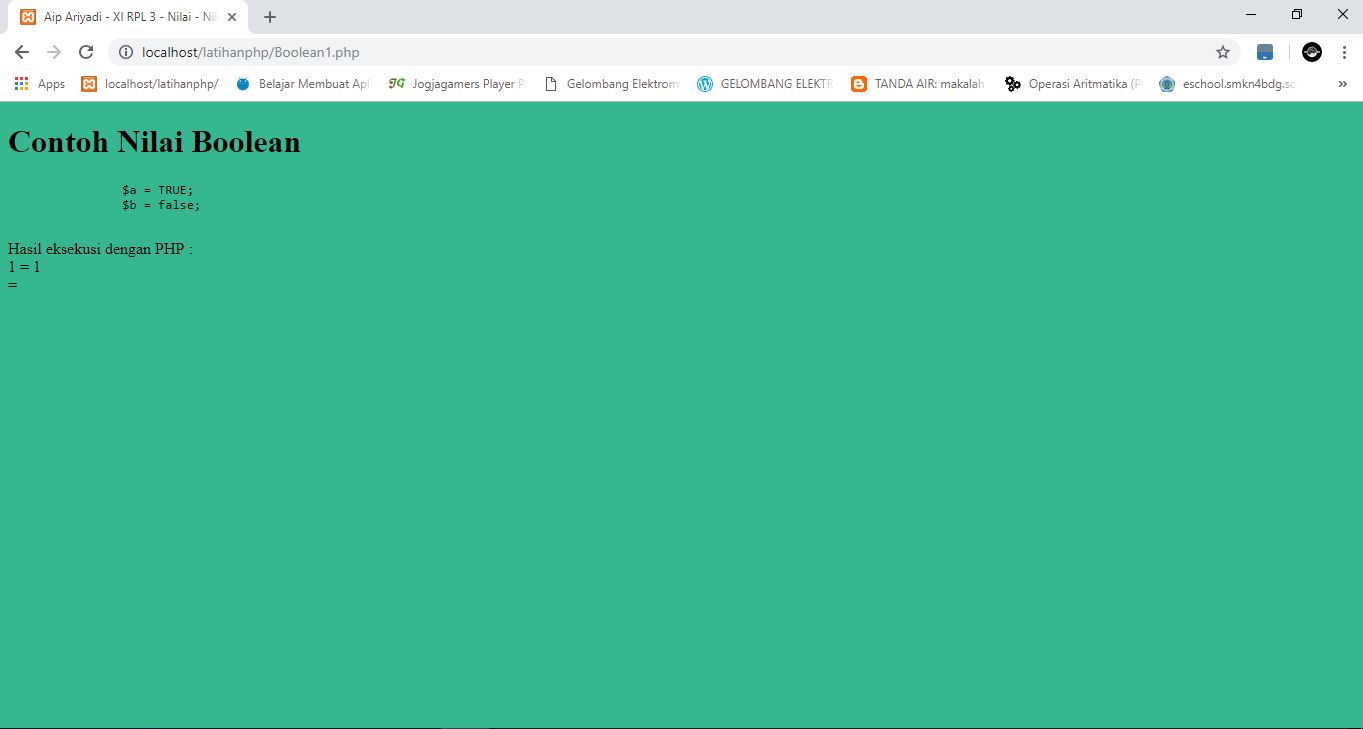The width and height of the screenshot is (1363, 729).
Task: Toggle the bookmark star for this page
Action: coord(1223,51)
